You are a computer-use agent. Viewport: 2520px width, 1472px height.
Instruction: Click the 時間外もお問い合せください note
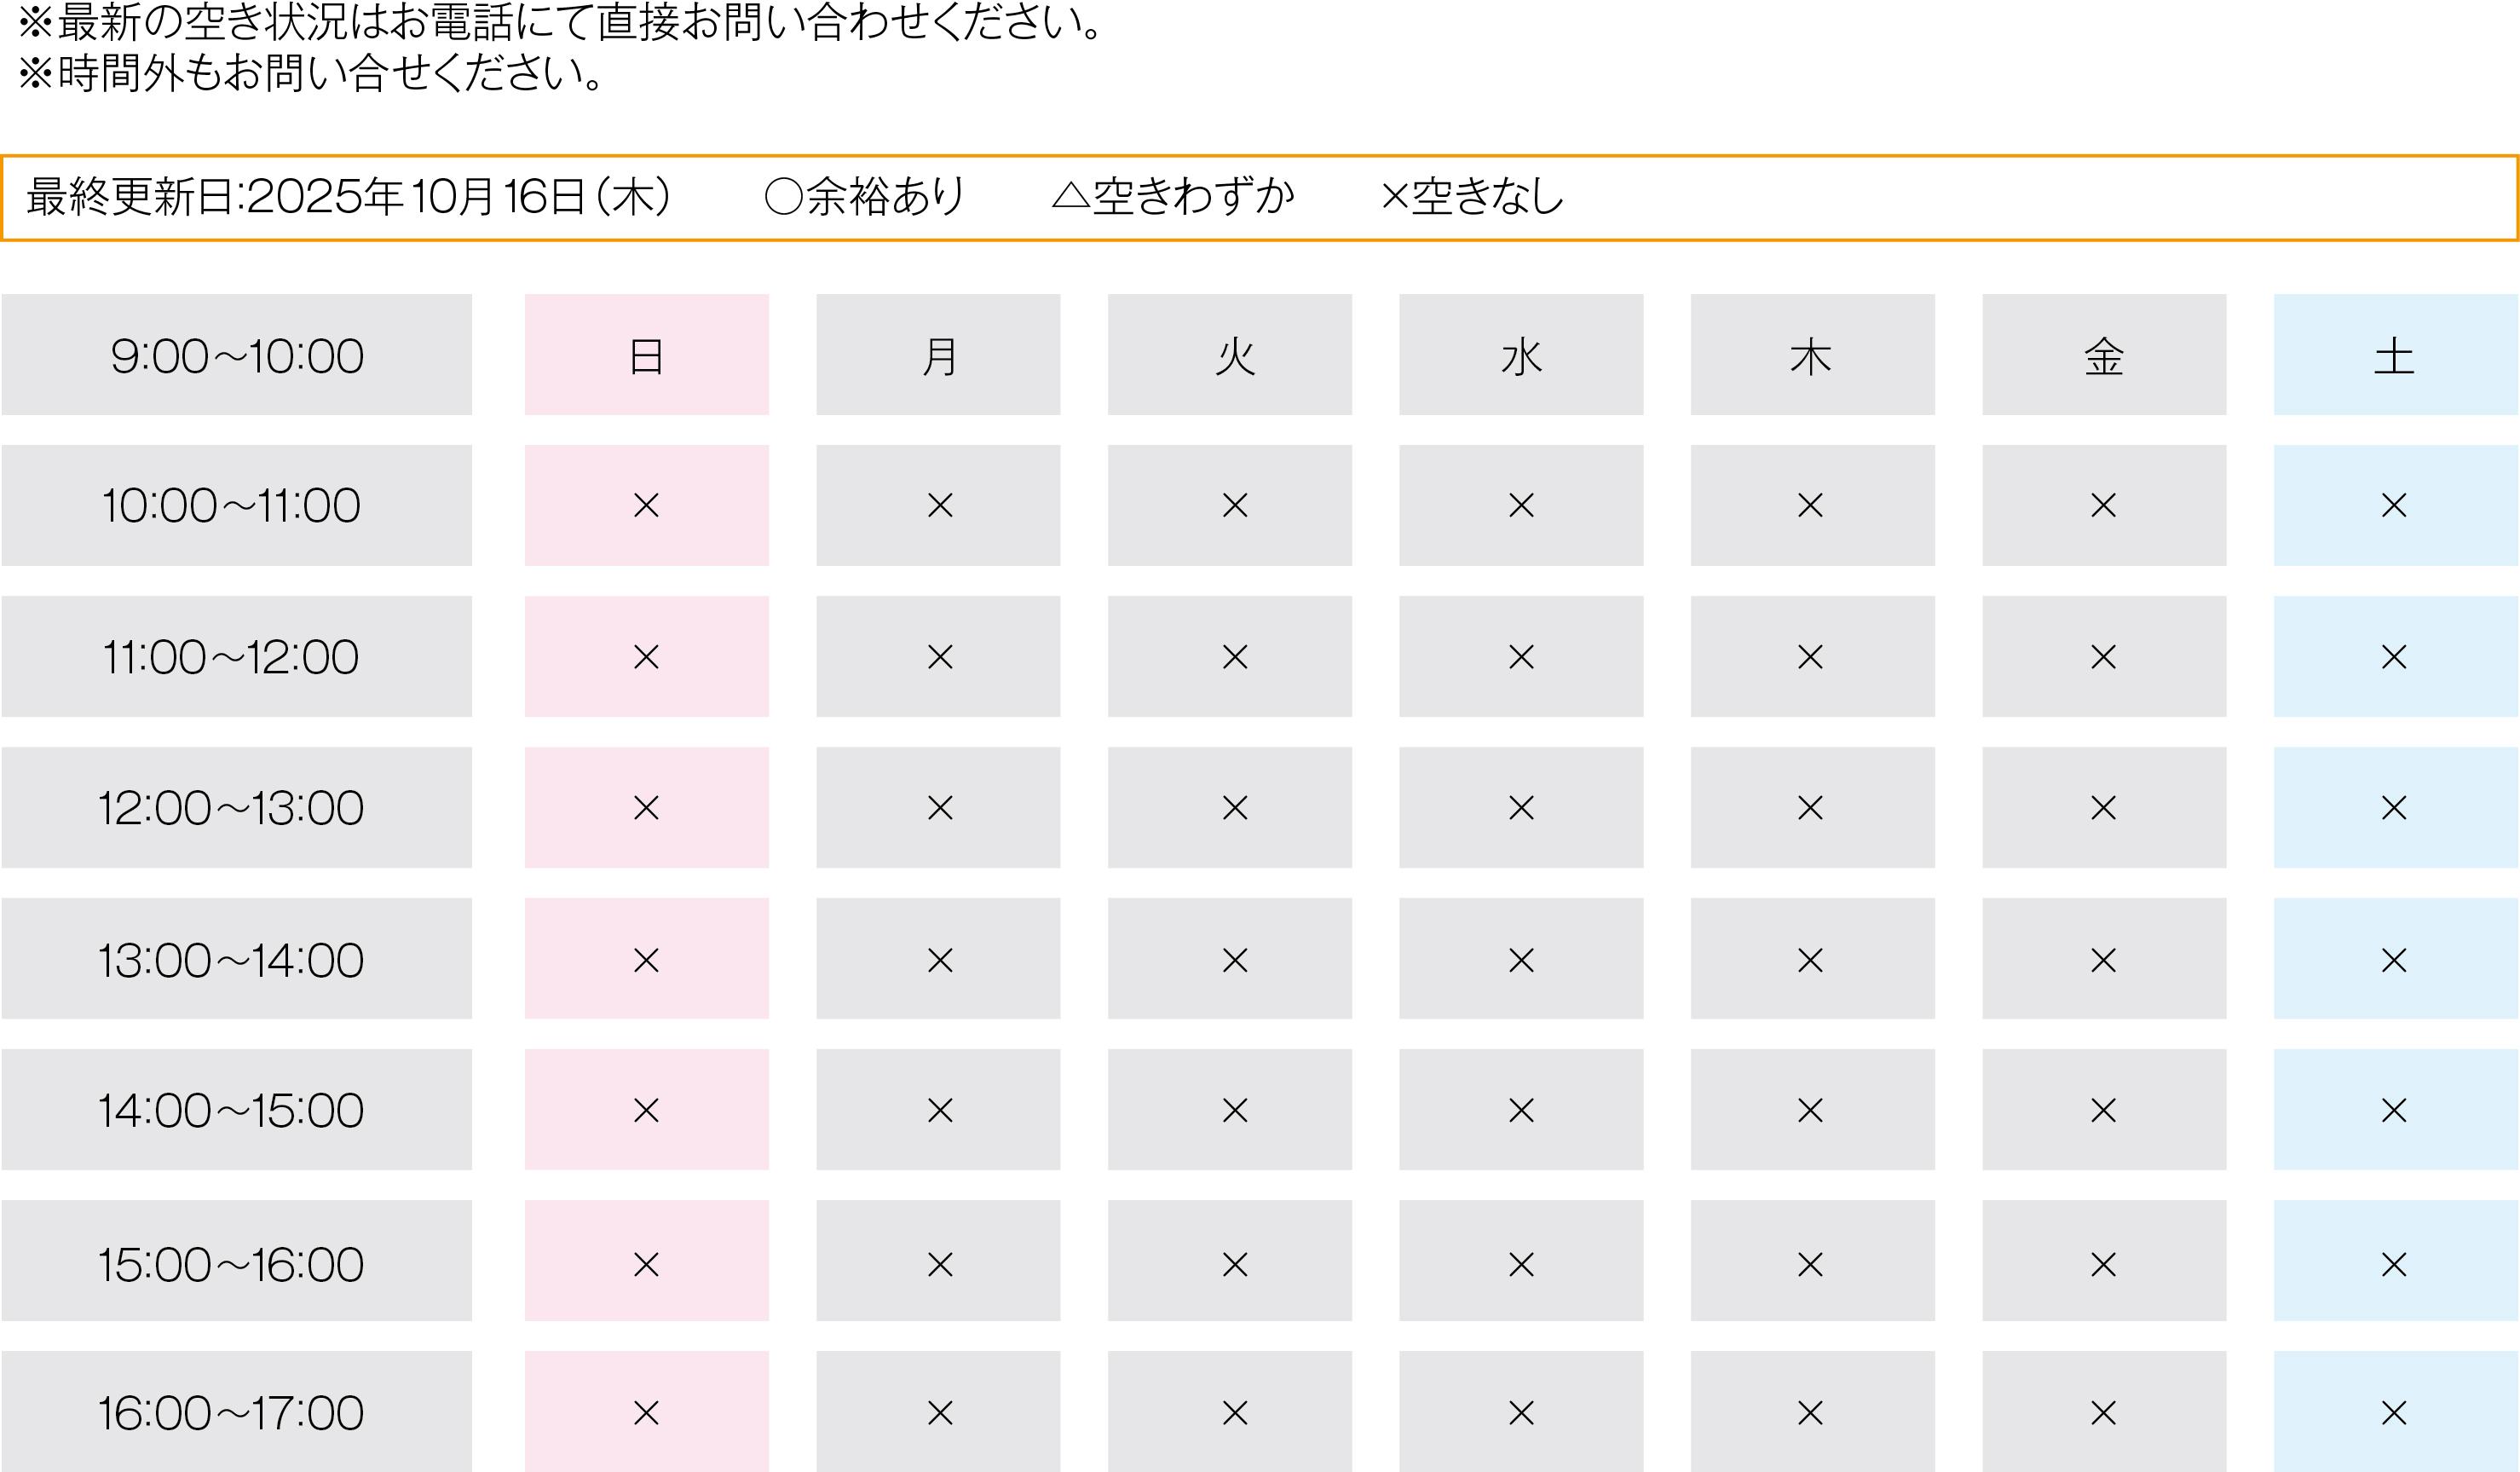(311, 73)
